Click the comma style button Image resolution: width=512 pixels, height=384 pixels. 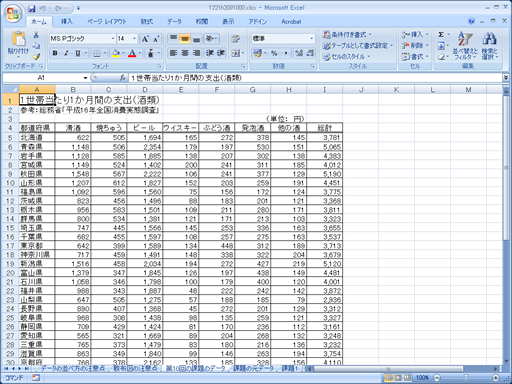pos(286,53)
